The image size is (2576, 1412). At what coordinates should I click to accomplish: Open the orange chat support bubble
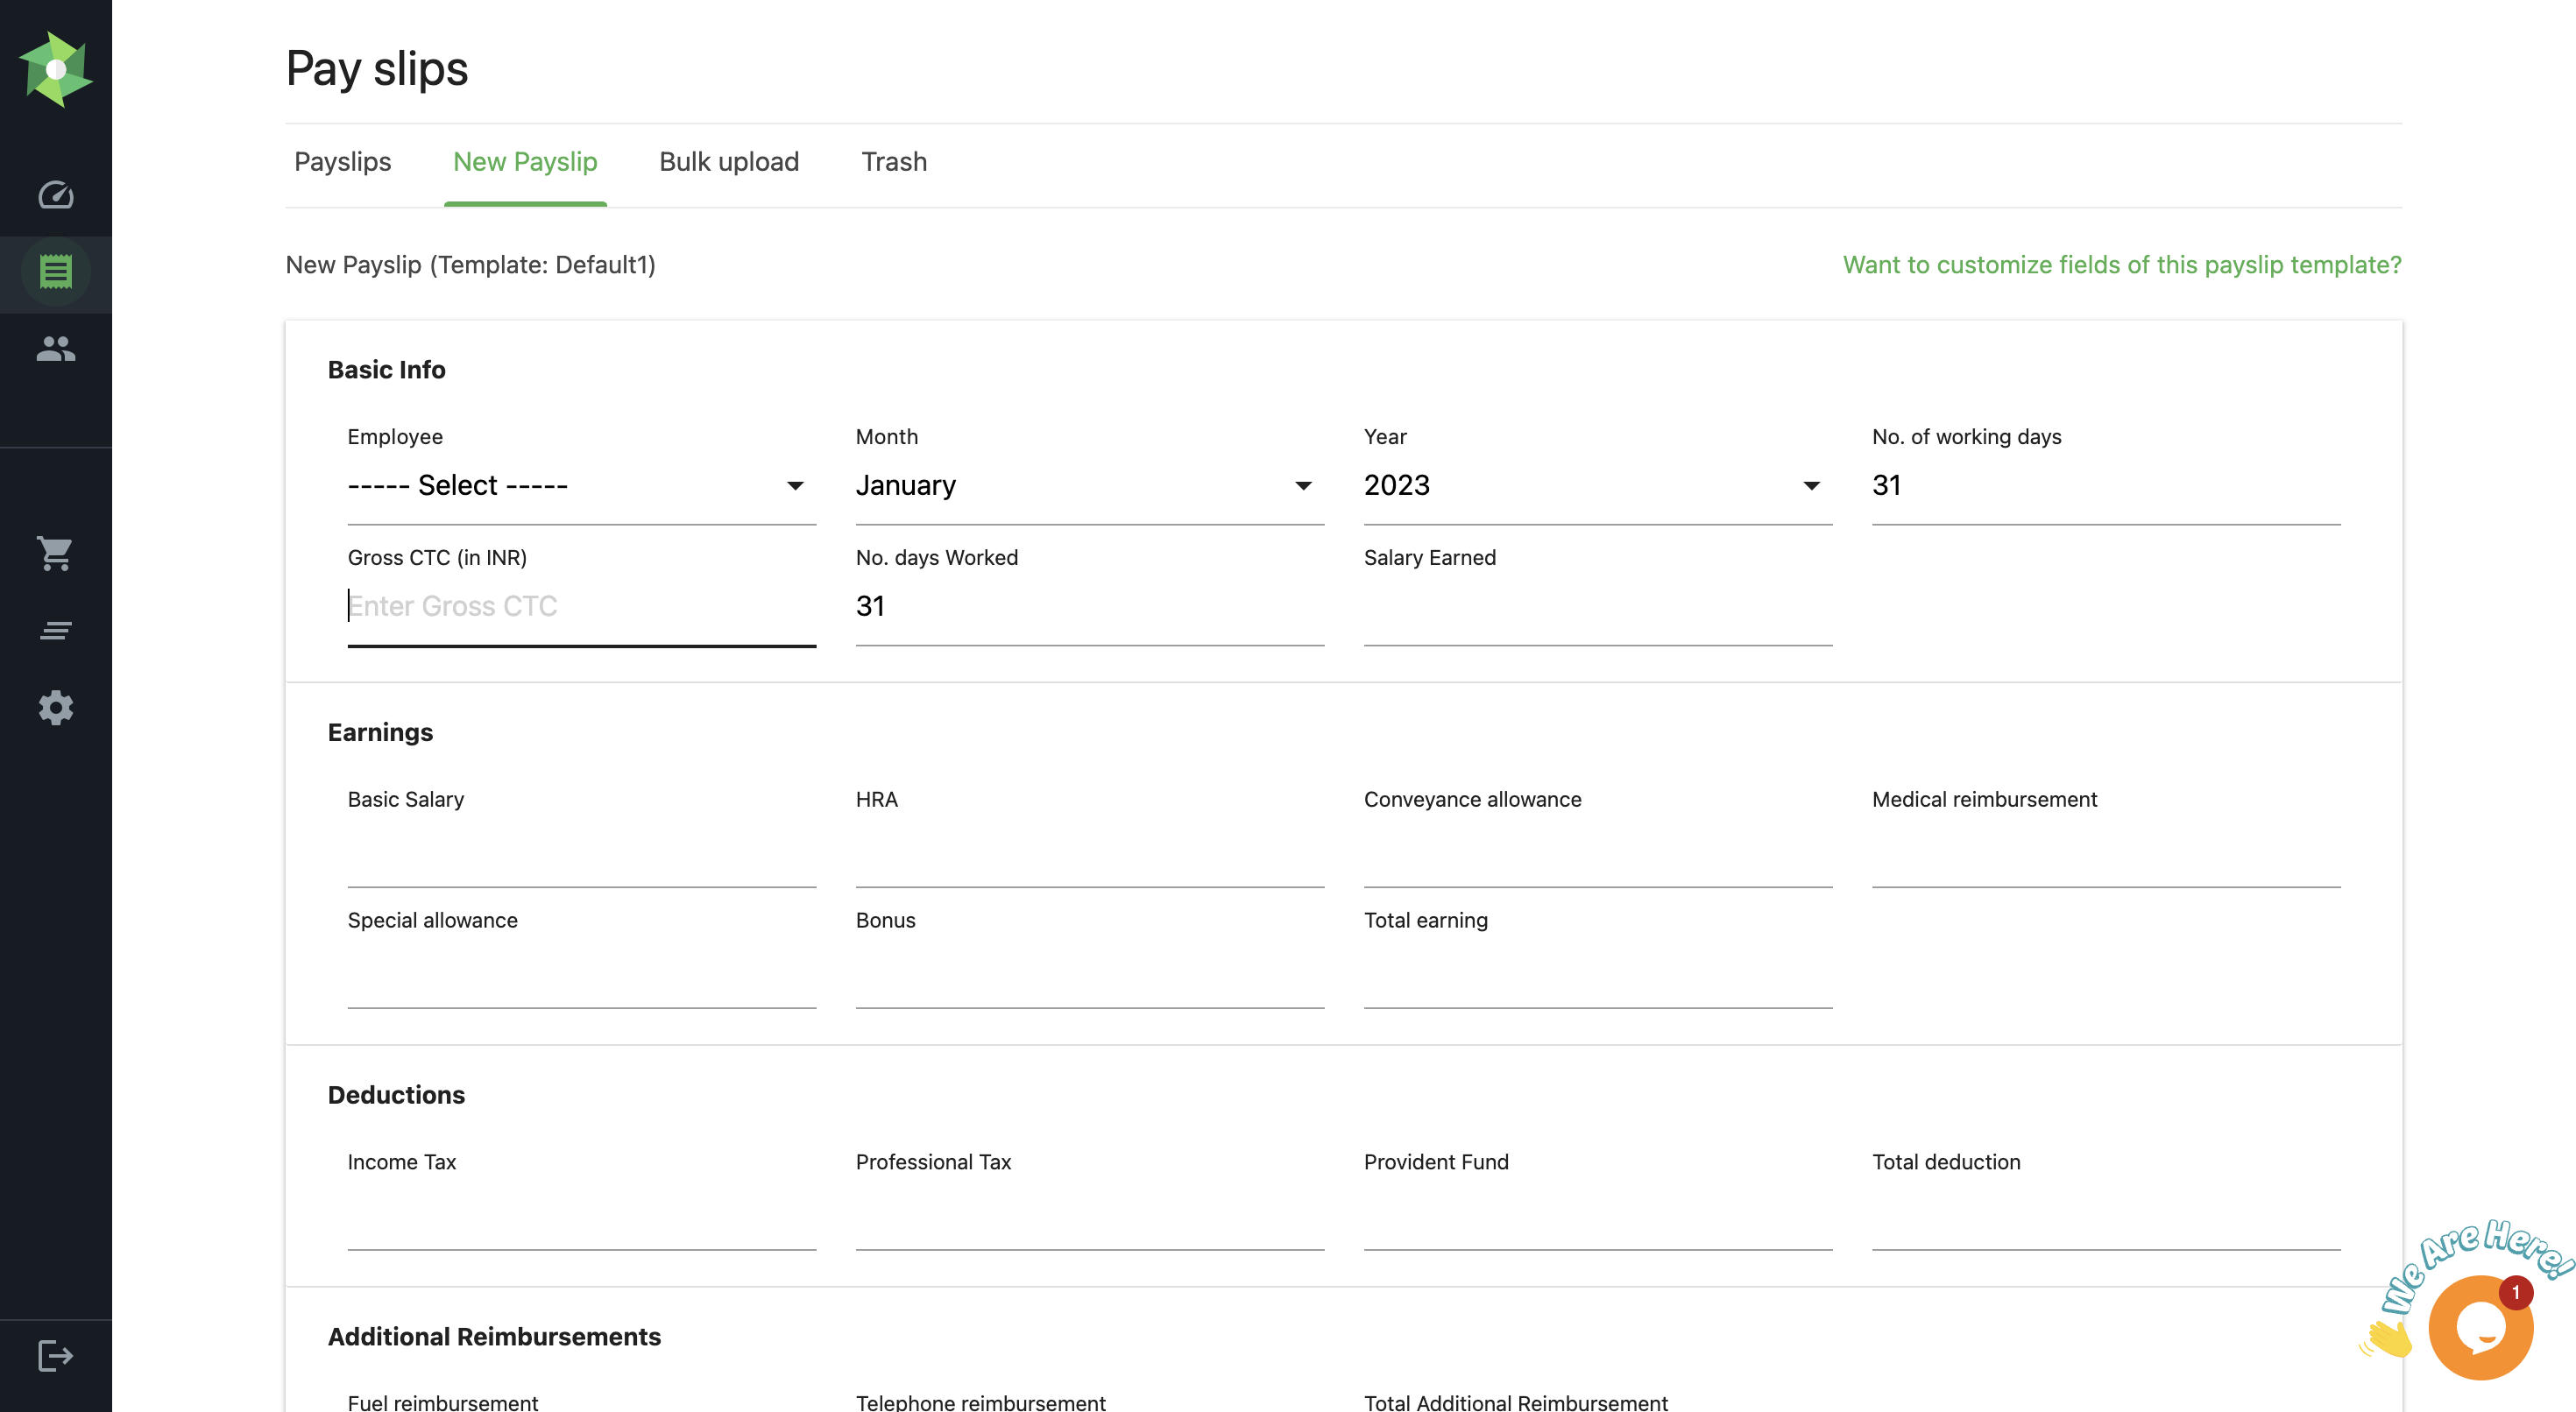click(2480, 1328)
